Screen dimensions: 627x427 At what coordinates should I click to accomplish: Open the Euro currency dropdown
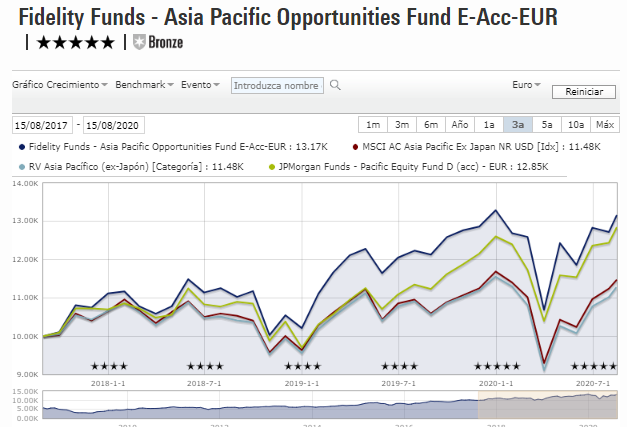pyautogui.click(x=524, y=85)
